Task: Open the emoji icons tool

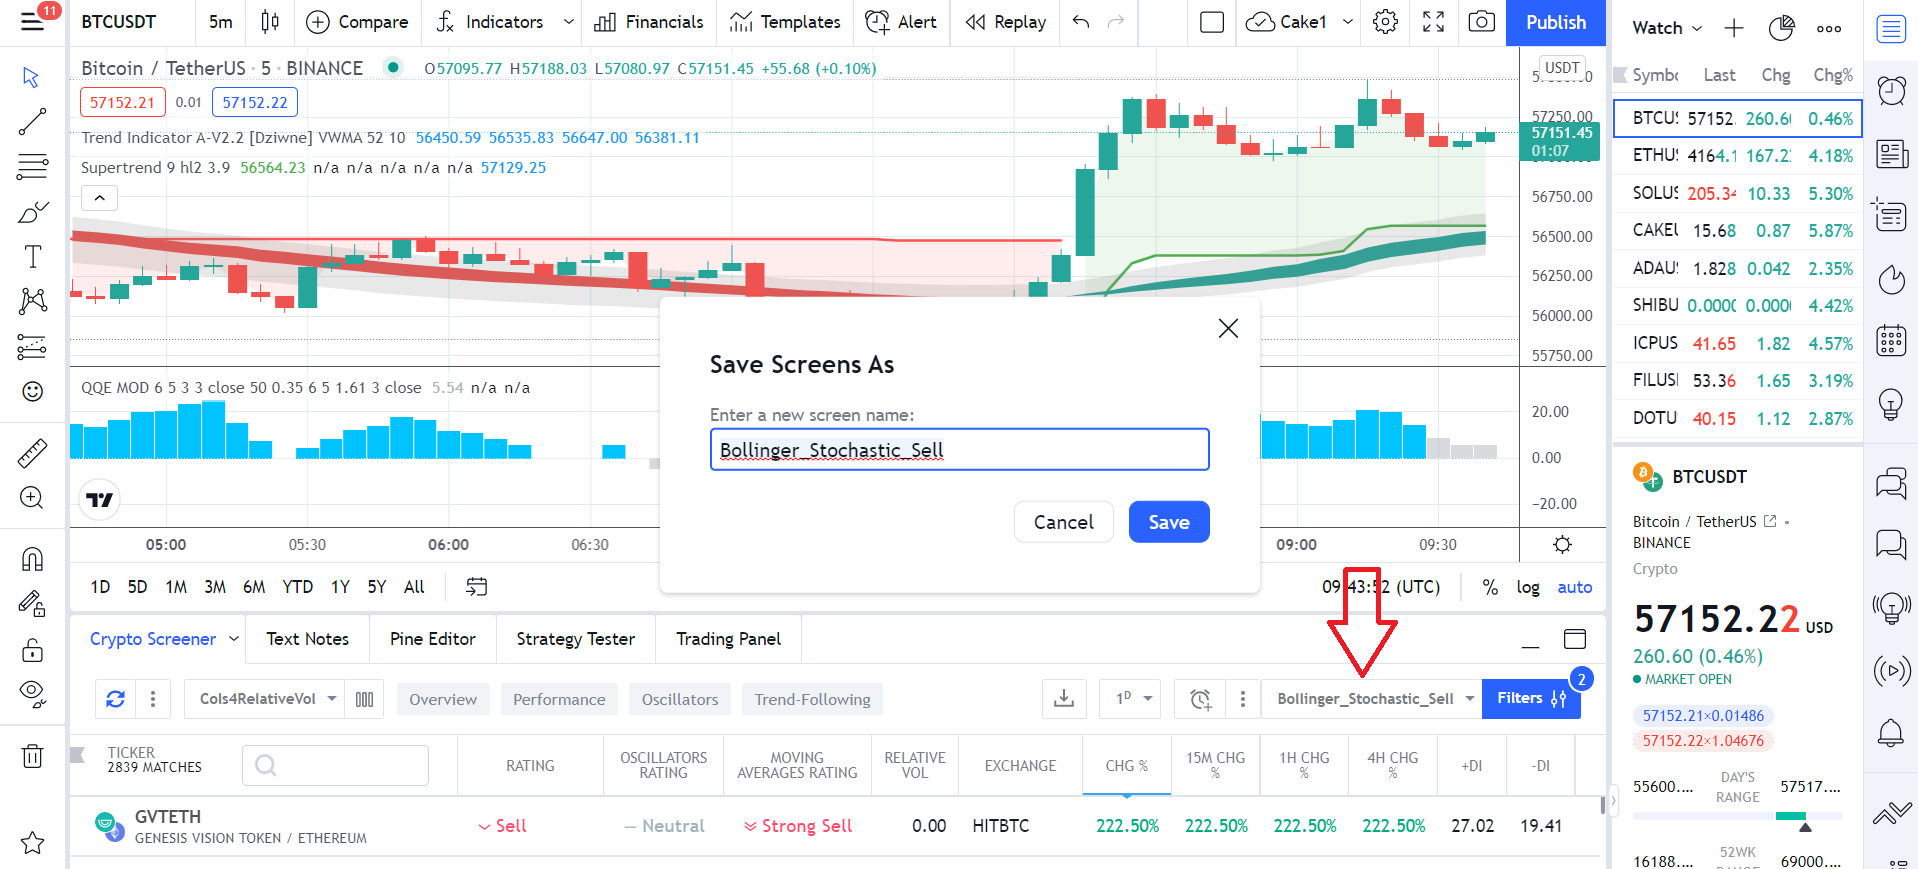Action: (x=32, y=391)
